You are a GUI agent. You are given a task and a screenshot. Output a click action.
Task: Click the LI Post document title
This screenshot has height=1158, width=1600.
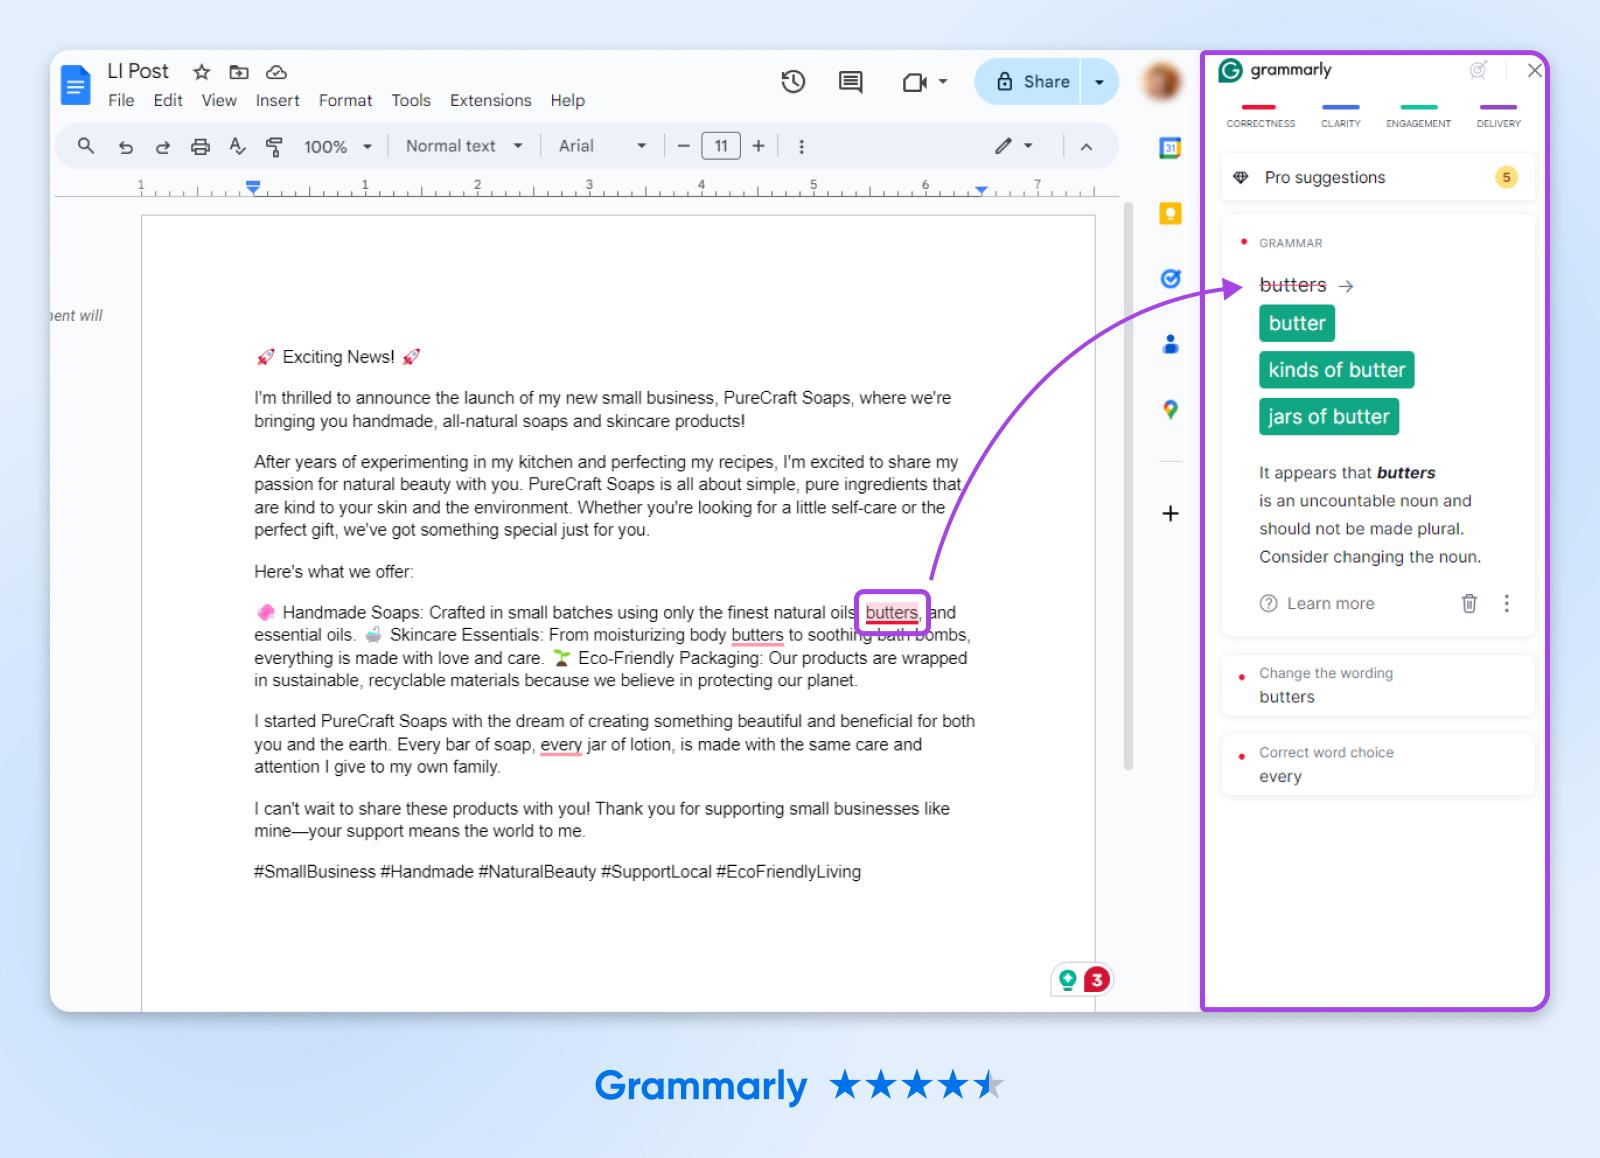(138, 71)
